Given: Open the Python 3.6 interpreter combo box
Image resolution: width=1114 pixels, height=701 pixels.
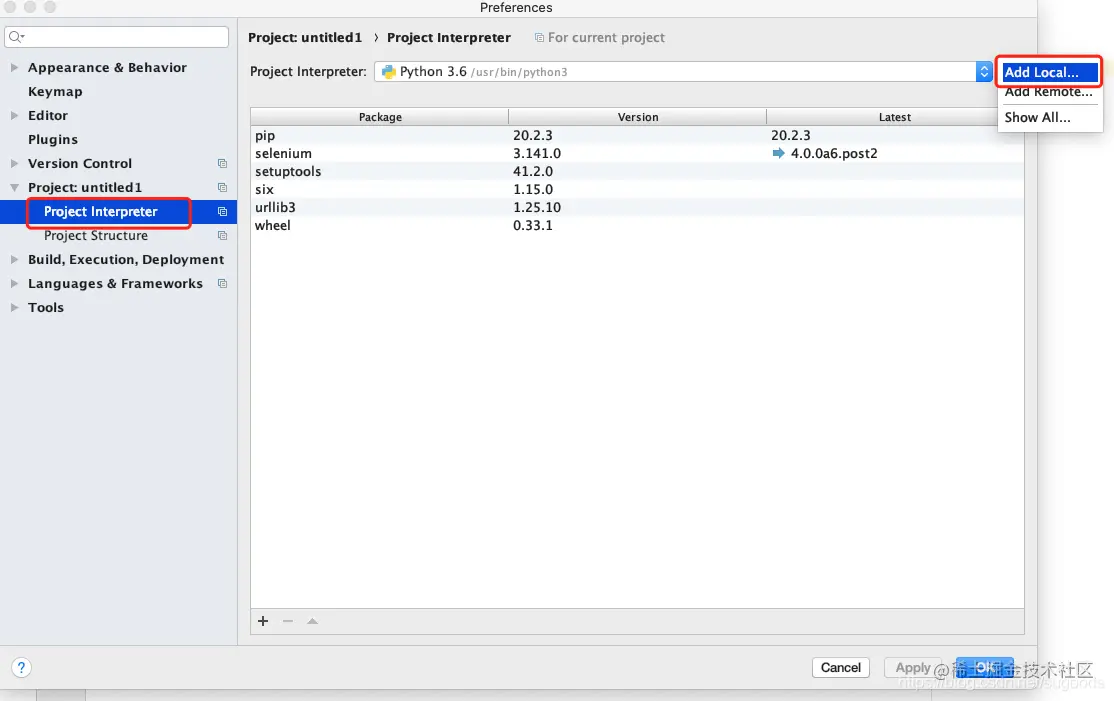Looking at the screenshot, I should [x=683, y=72].
